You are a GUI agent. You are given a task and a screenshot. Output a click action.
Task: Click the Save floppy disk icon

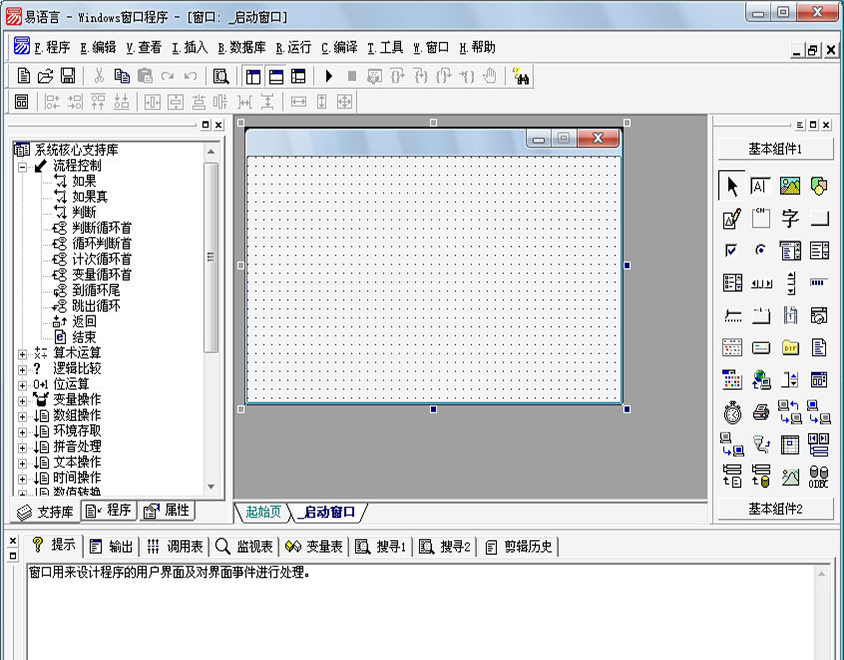[68, 76]
